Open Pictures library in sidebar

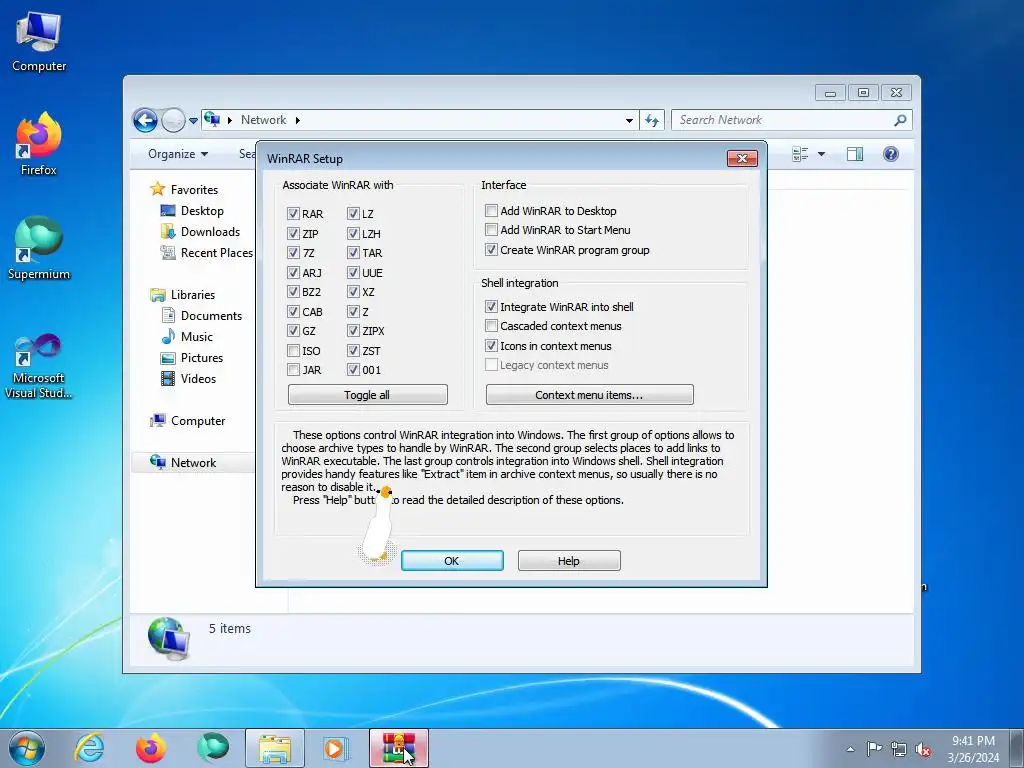(202, 357)
